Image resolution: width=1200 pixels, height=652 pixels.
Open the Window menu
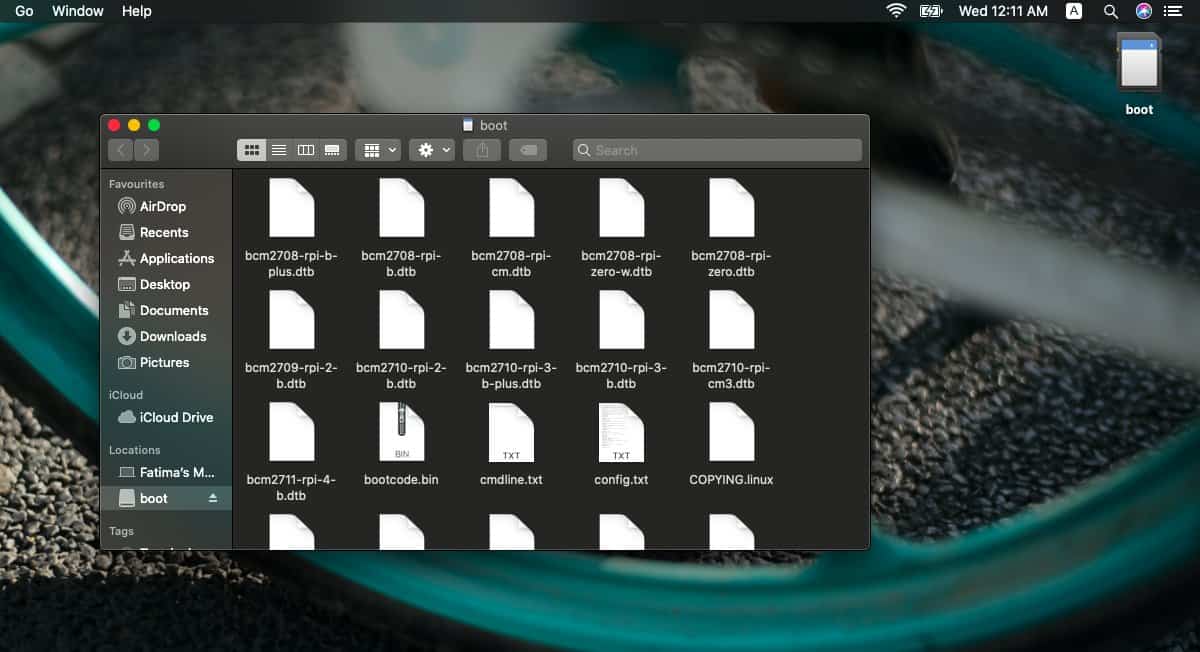(x=77, y=11)
